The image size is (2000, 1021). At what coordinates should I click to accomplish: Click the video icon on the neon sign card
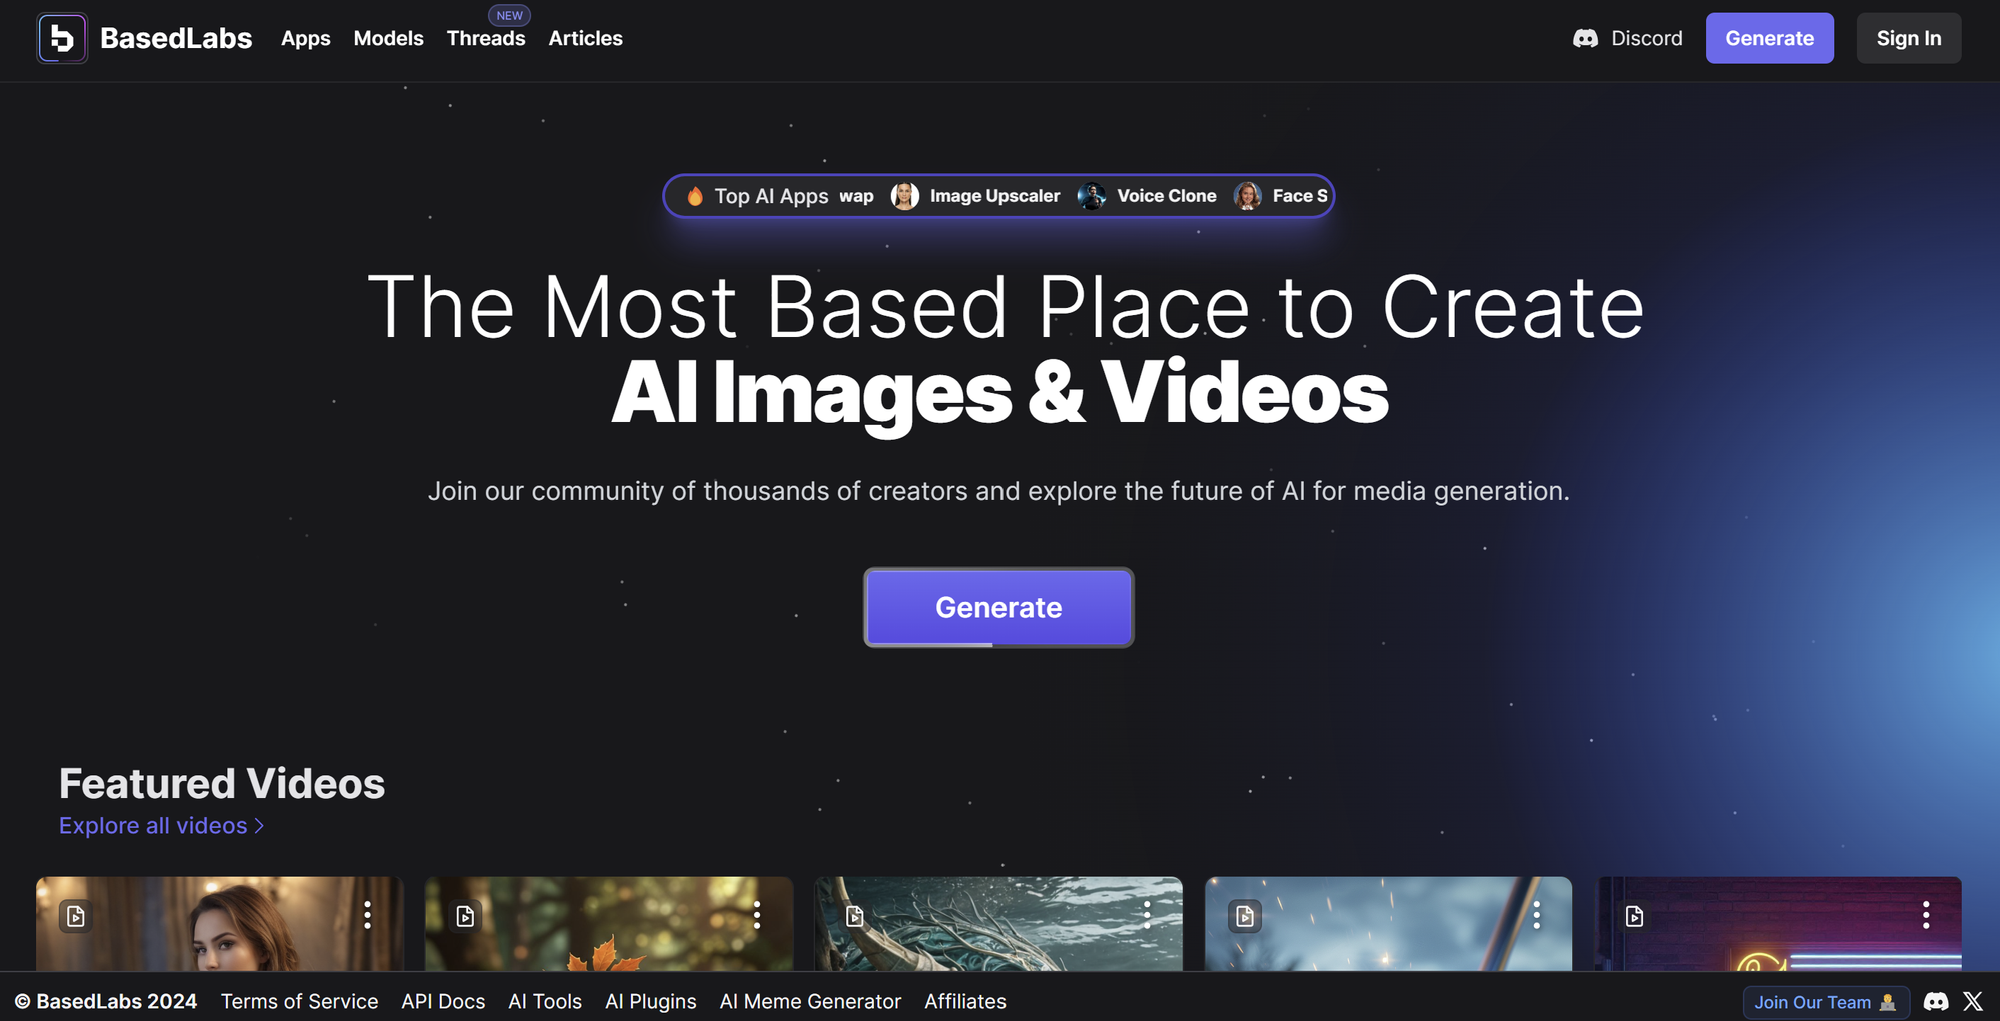(x=1634, y=916)
